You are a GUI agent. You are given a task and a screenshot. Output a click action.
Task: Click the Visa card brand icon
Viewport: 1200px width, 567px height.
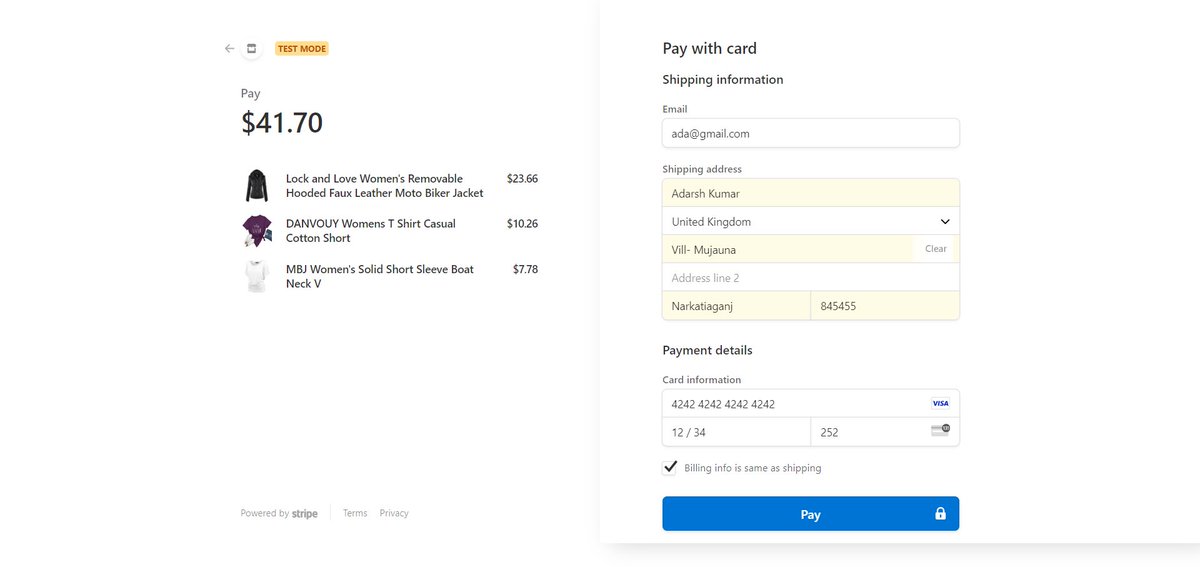(x=940, y=403)
